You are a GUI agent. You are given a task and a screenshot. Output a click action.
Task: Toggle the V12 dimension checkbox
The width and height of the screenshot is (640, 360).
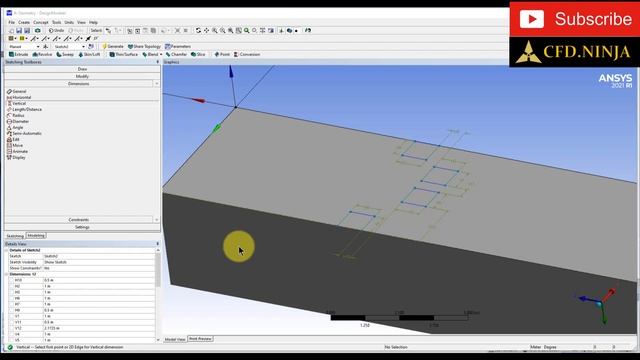(12, 328)
